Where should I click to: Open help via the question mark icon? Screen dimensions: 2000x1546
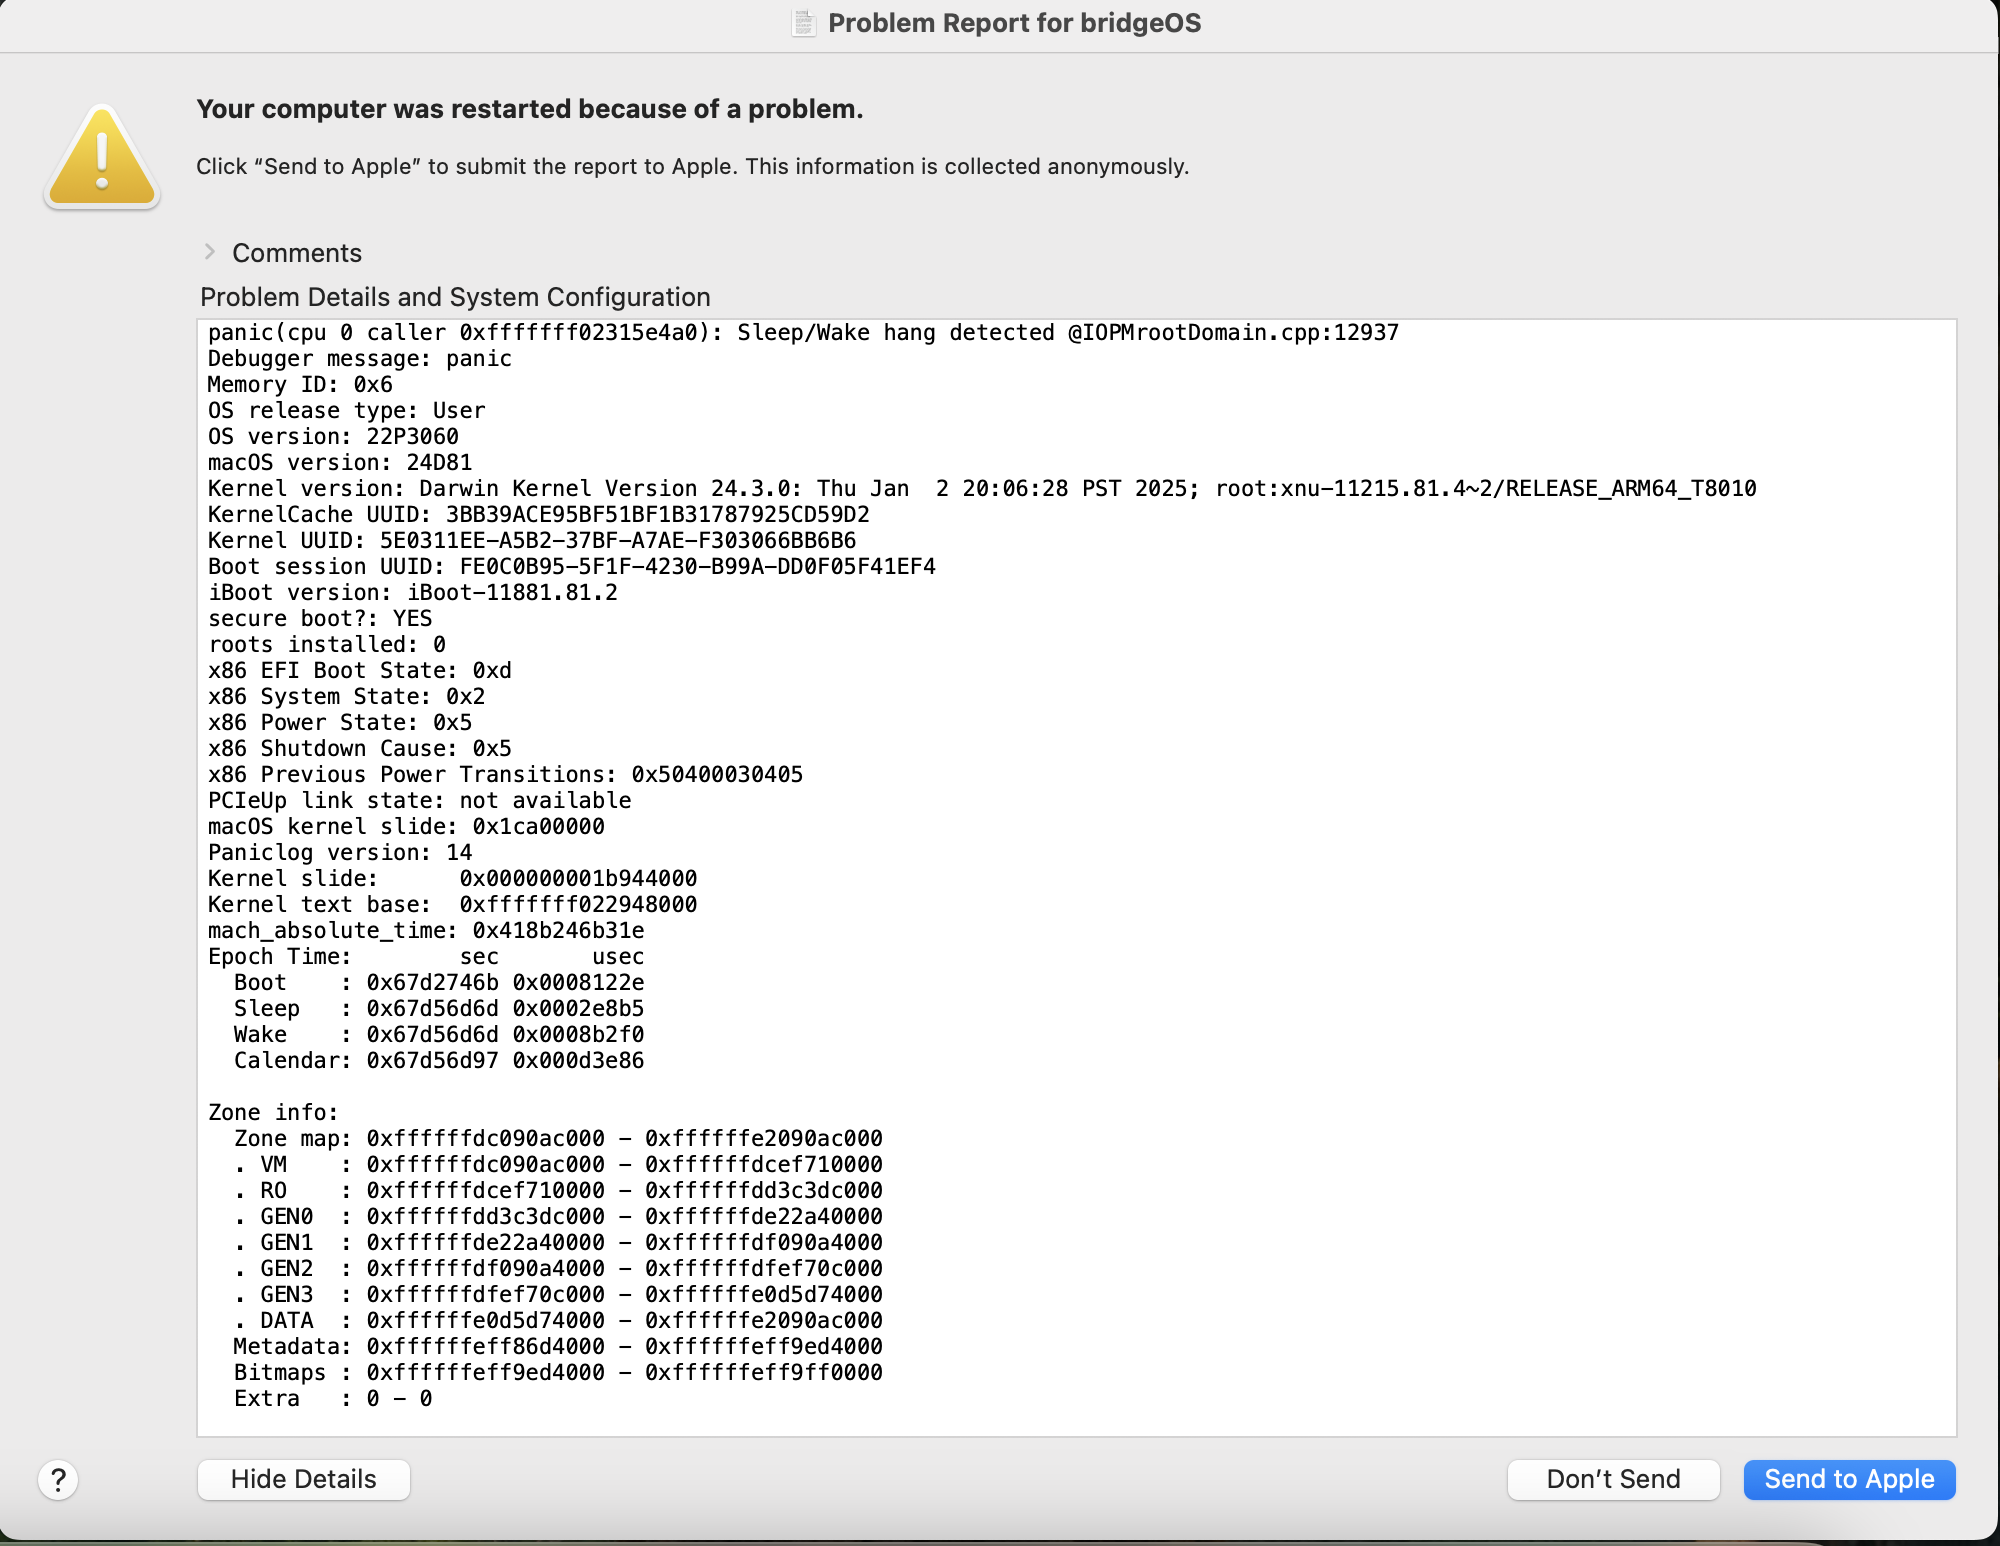click(58, 1481)
